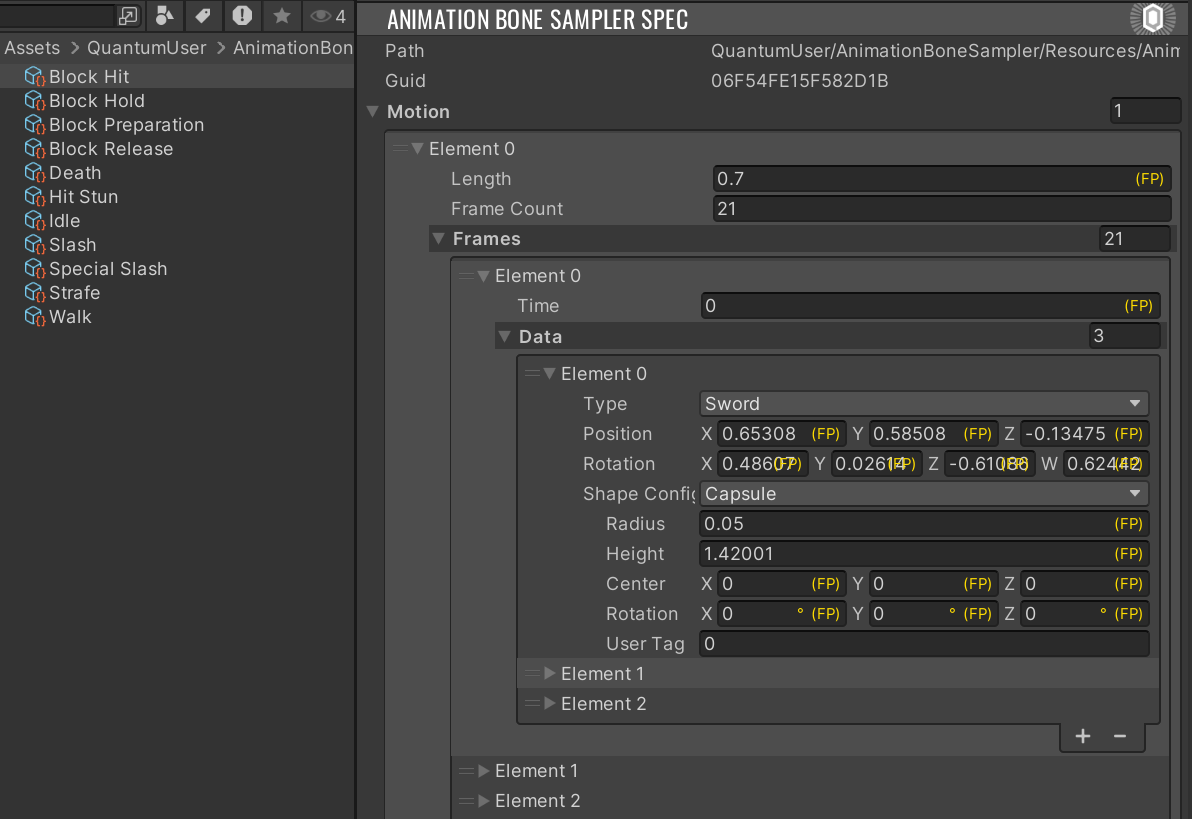This screenshot has height=819, width=1192.
Task: Click the star favorites icon in Project toolbar
Action: [282, 16]
